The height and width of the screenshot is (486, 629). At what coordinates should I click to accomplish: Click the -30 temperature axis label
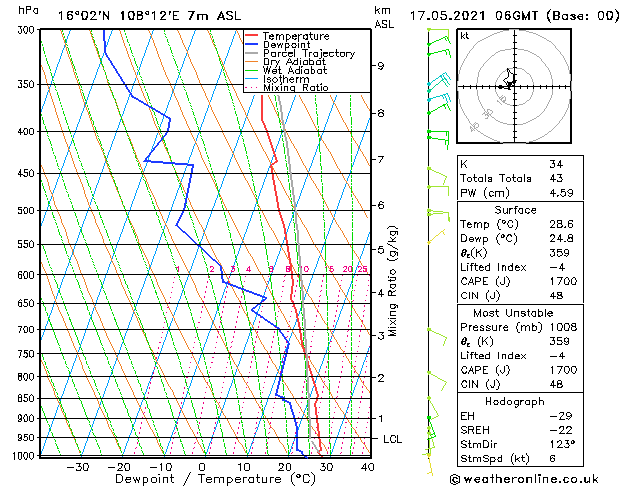tap(77, 467)
